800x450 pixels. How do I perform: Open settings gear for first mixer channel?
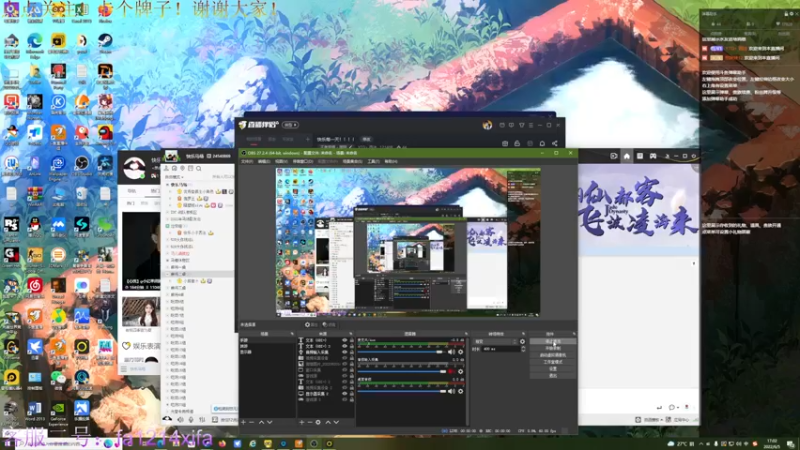460,352
